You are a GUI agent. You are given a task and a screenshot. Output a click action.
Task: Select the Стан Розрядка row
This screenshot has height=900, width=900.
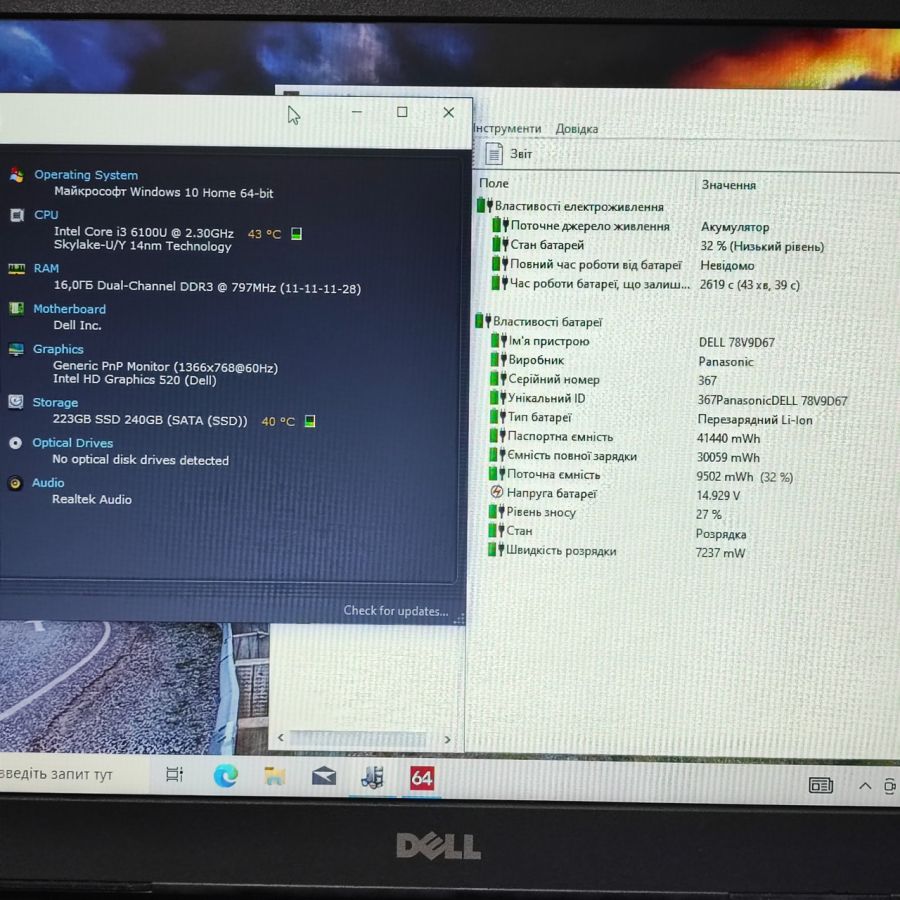point(618,532)
